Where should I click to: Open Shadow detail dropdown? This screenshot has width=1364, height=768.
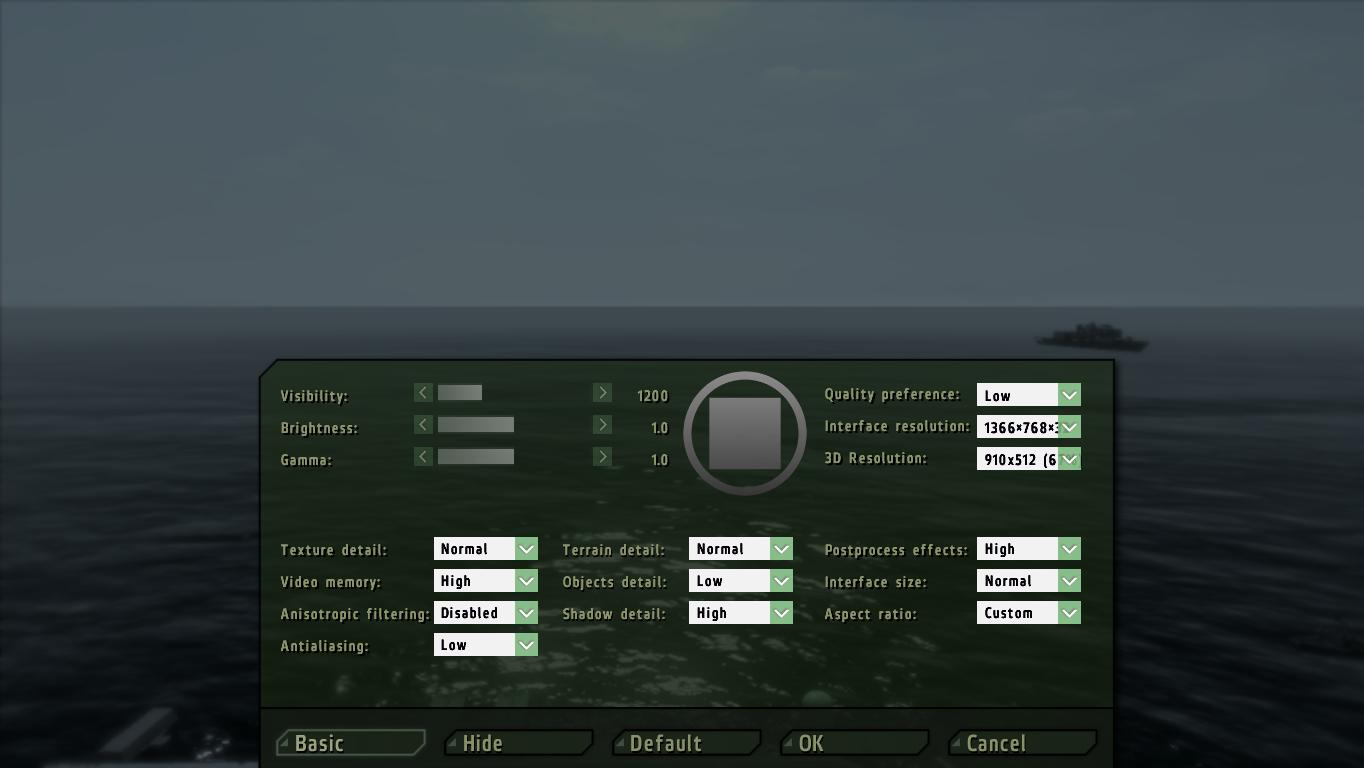[740, 613]
